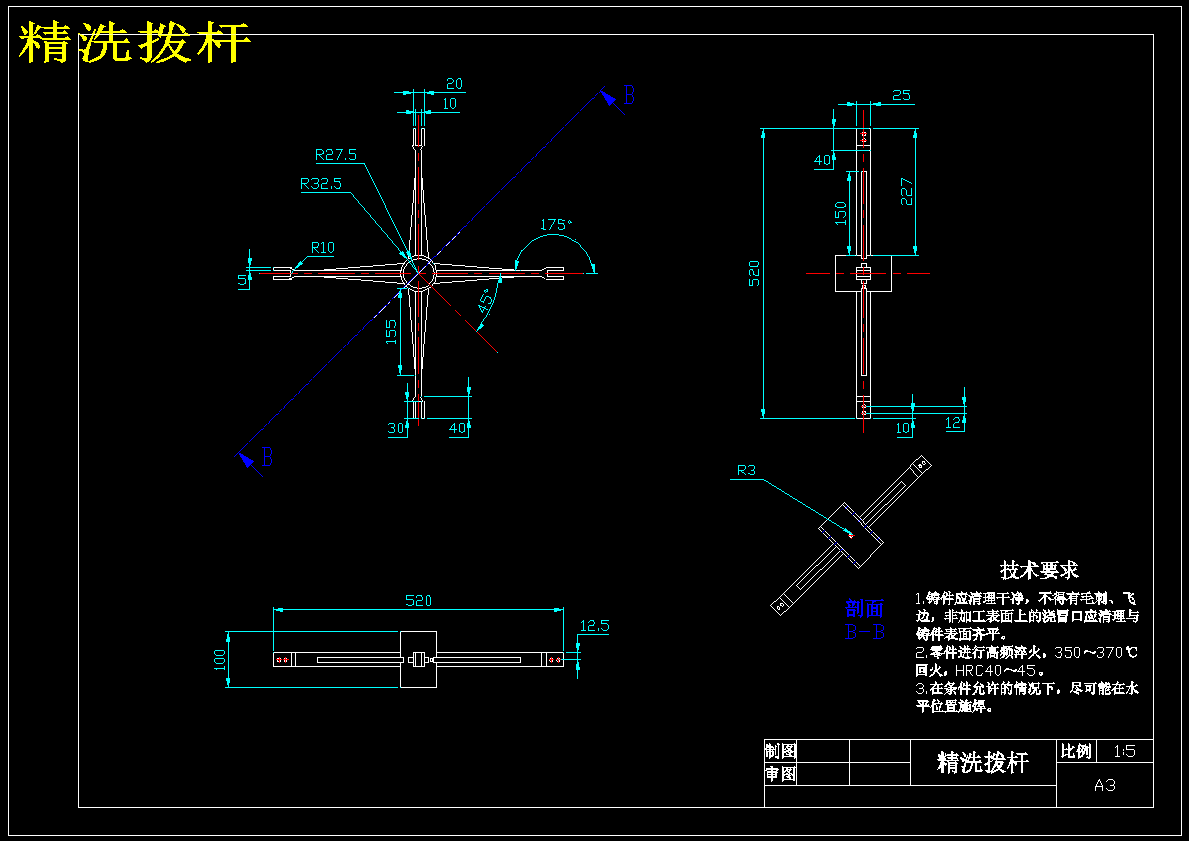Viewport: 1189px width, 841px height.
Task: Click the blue 剖面 B-B section label
Action: coord(865,620)
